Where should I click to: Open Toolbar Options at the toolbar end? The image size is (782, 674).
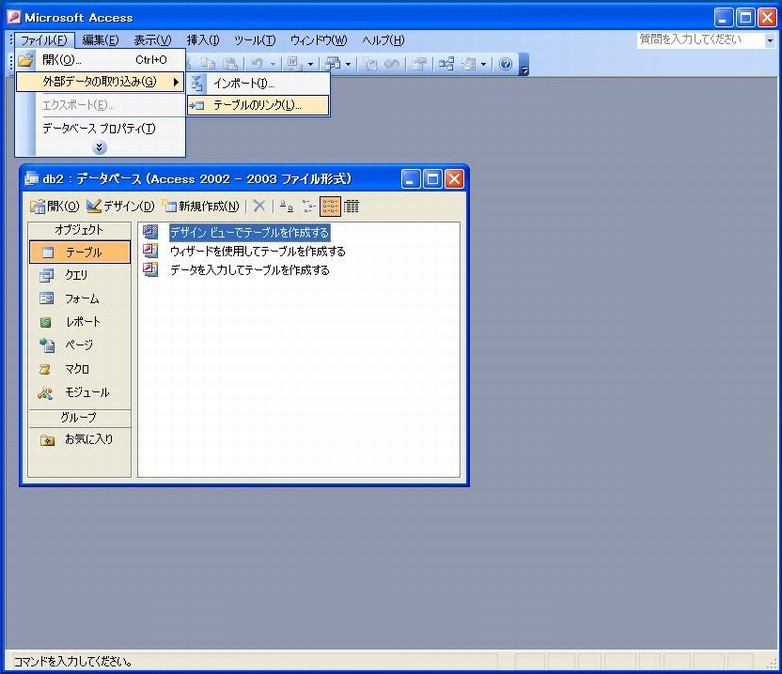point(524,64)
